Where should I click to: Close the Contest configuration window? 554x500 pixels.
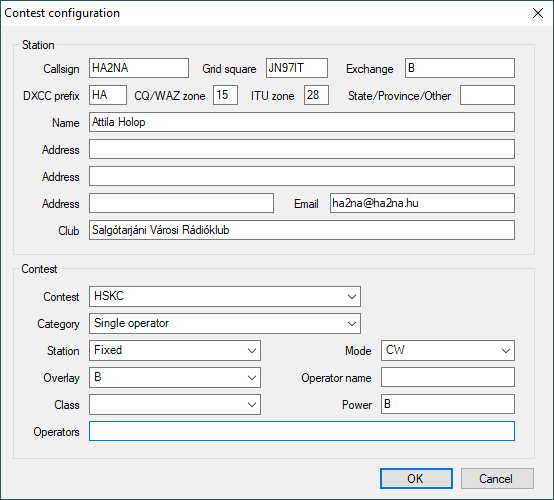538,13
